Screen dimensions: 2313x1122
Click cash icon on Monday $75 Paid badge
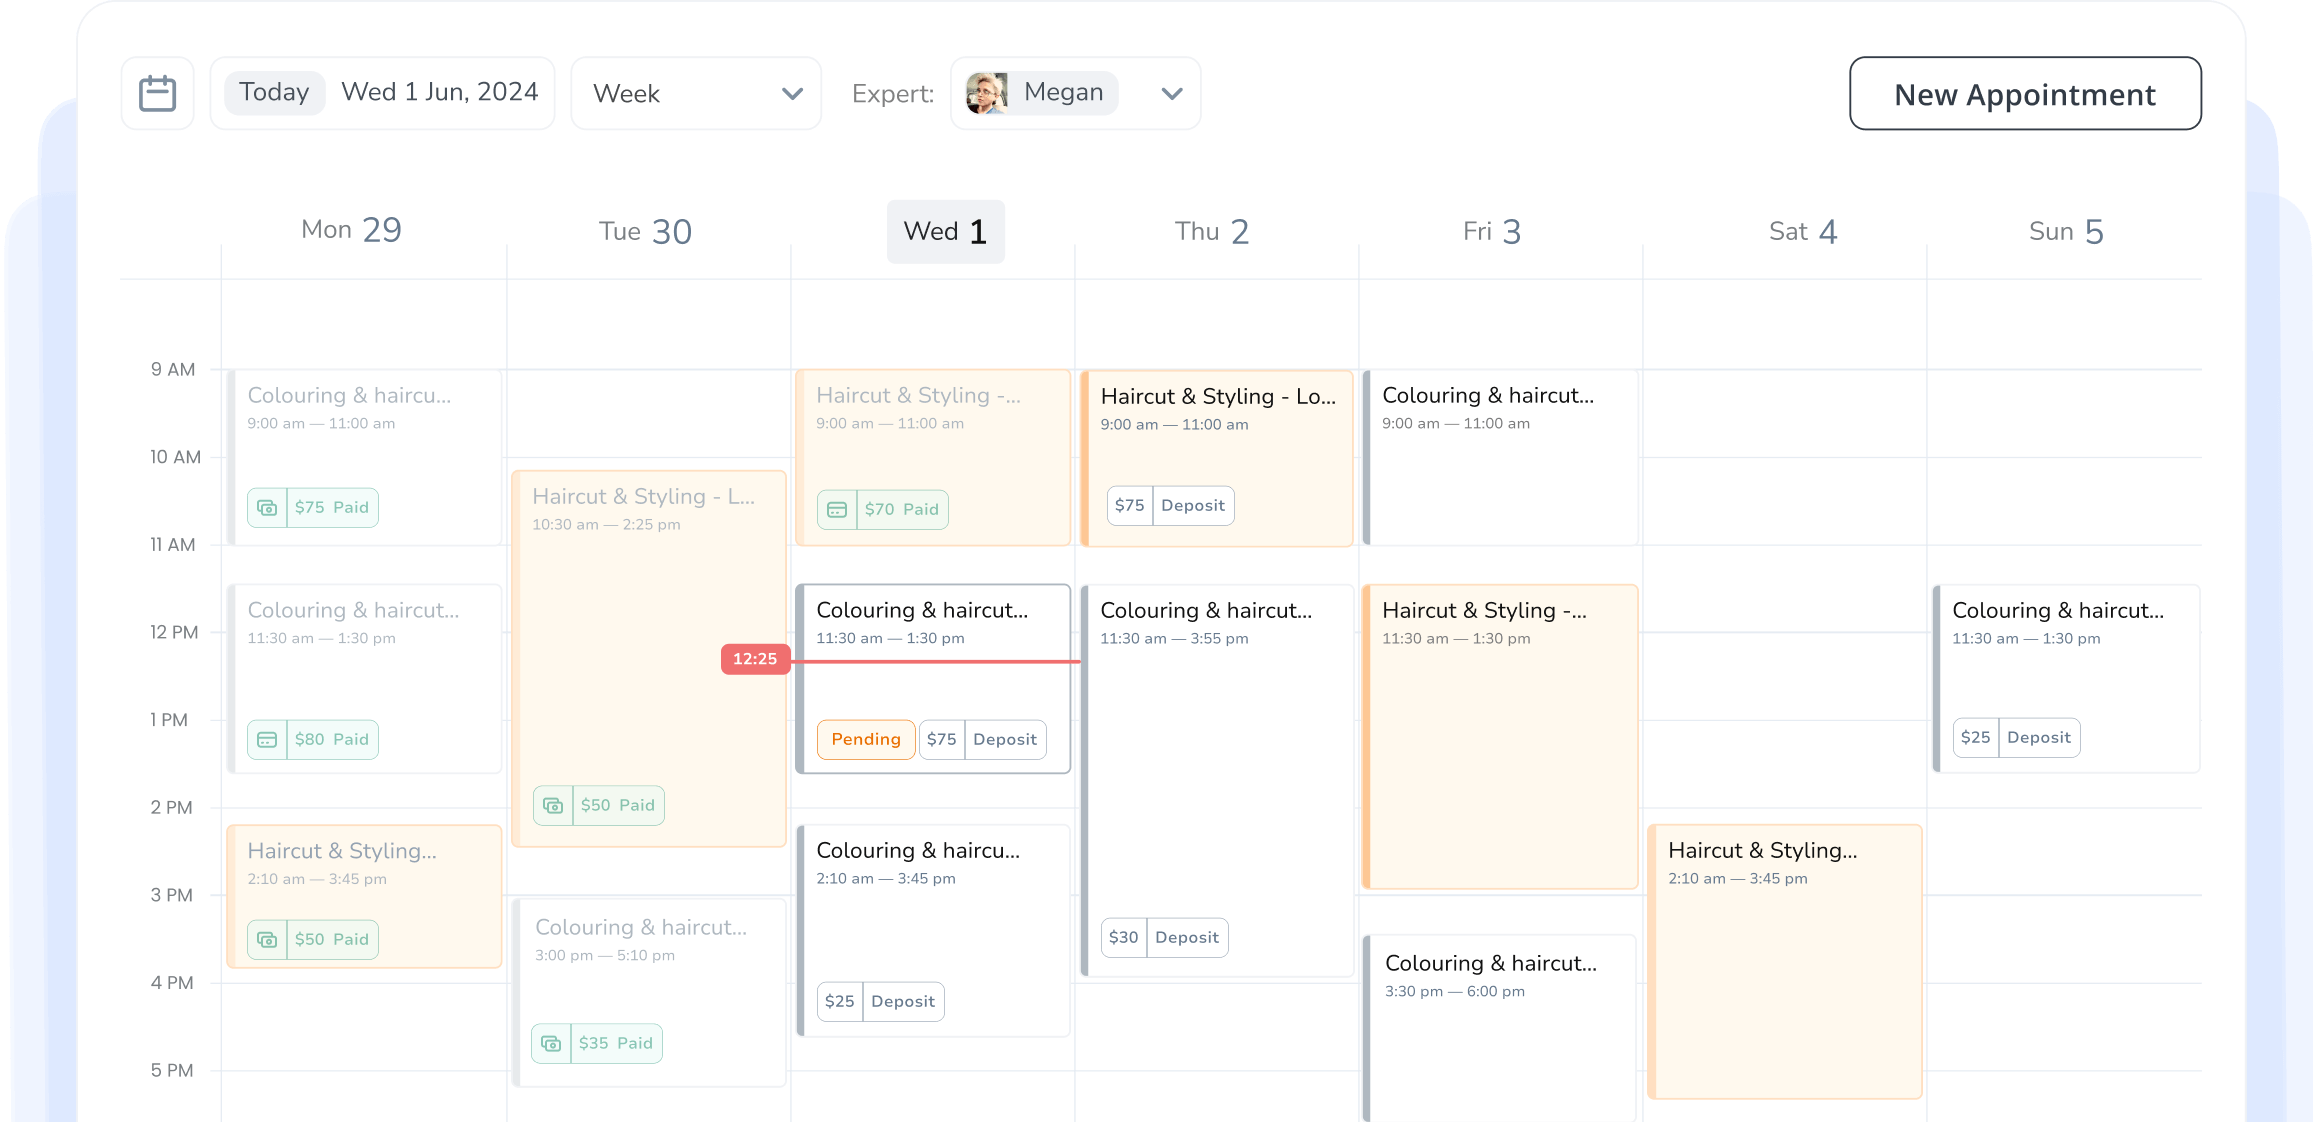tap(267, 508)
